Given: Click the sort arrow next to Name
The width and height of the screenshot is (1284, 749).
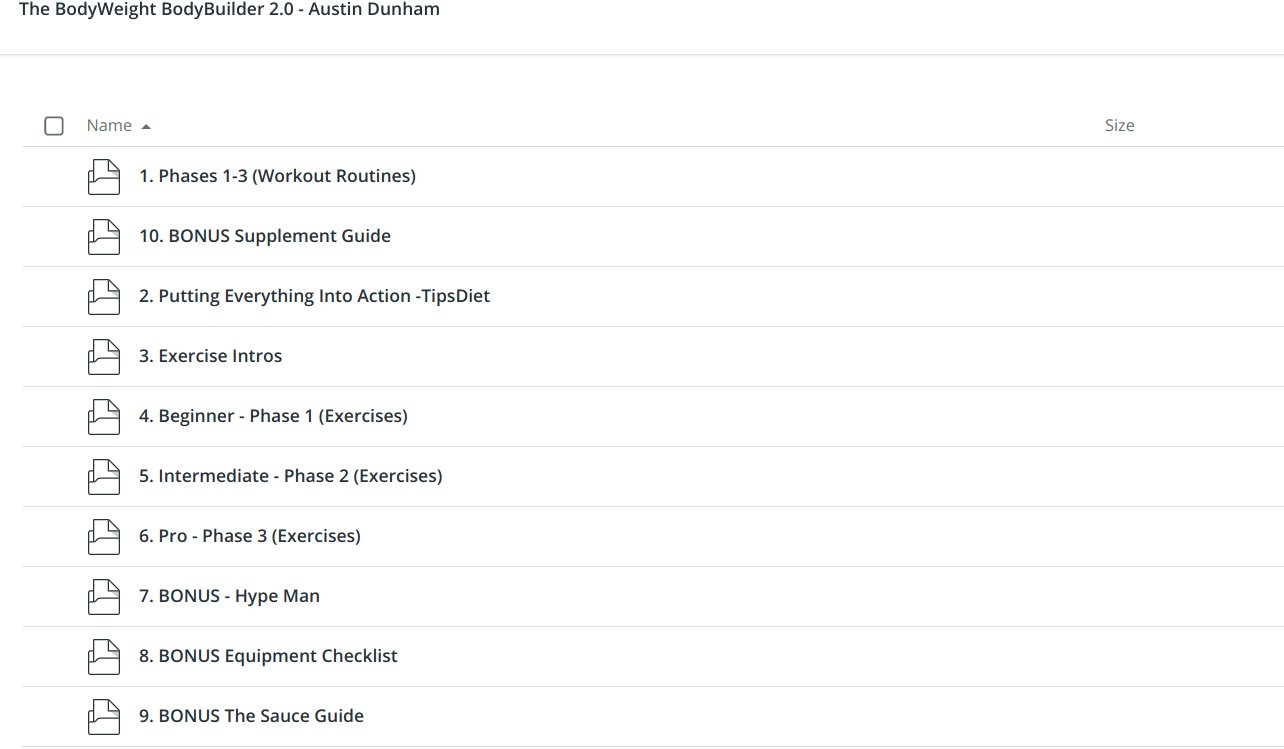Looking at the screenshot, I should 146,126.
